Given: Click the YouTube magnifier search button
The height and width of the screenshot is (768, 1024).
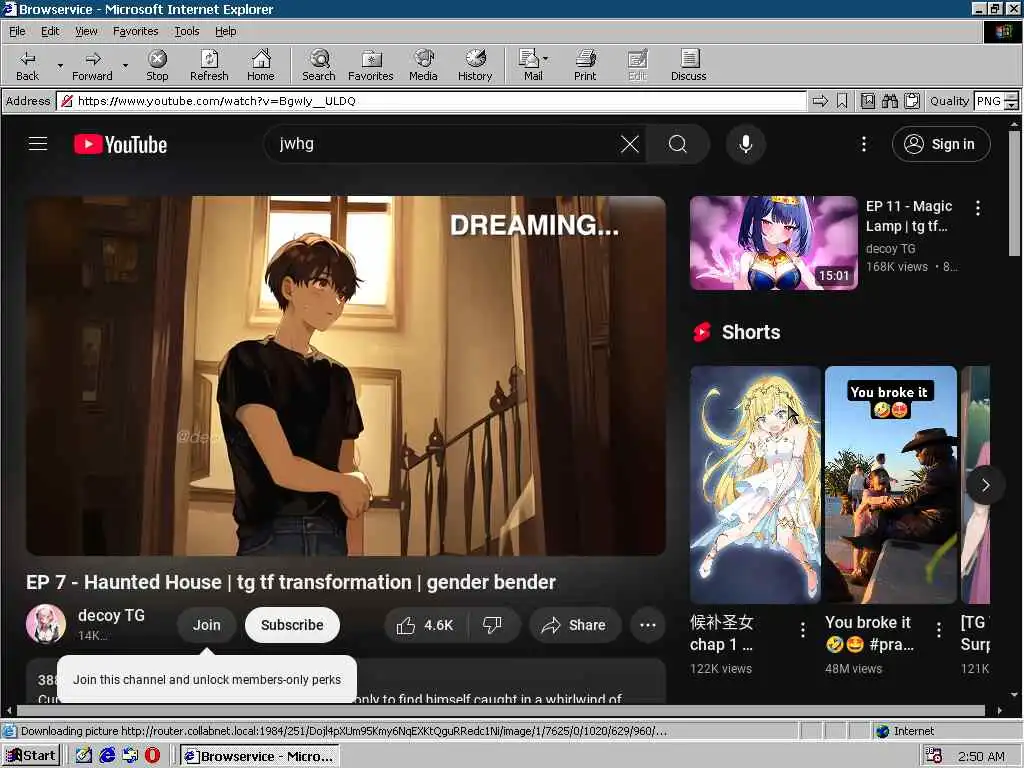Looking at the screenshot, I should coord(678,144).
